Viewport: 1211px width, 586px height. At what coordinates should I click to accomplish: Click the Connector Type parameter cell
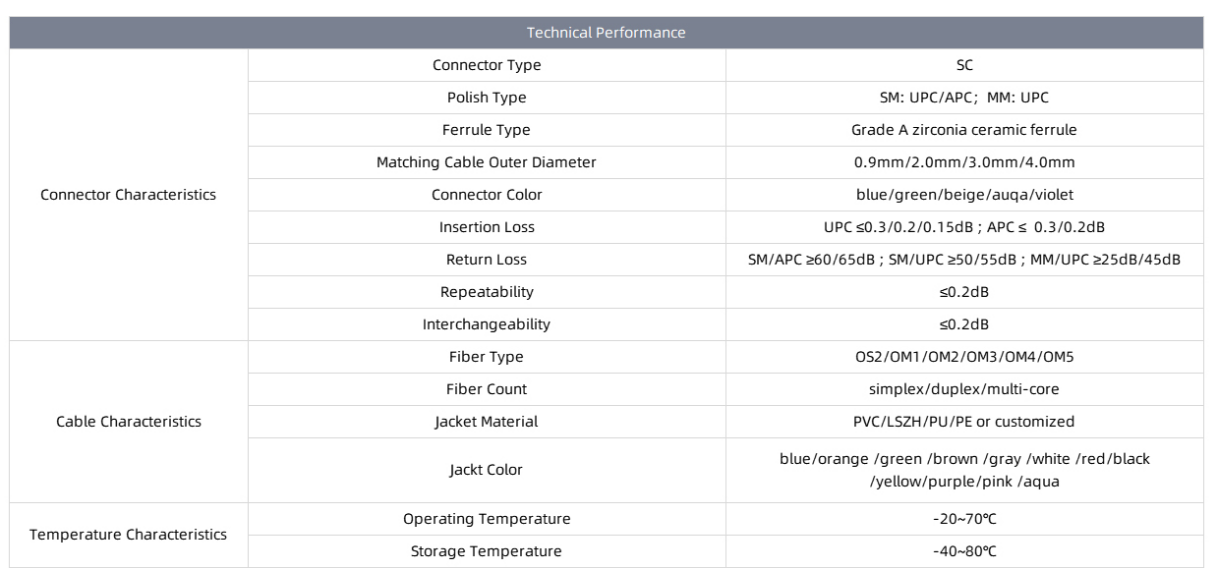click(x=487, y=65)
